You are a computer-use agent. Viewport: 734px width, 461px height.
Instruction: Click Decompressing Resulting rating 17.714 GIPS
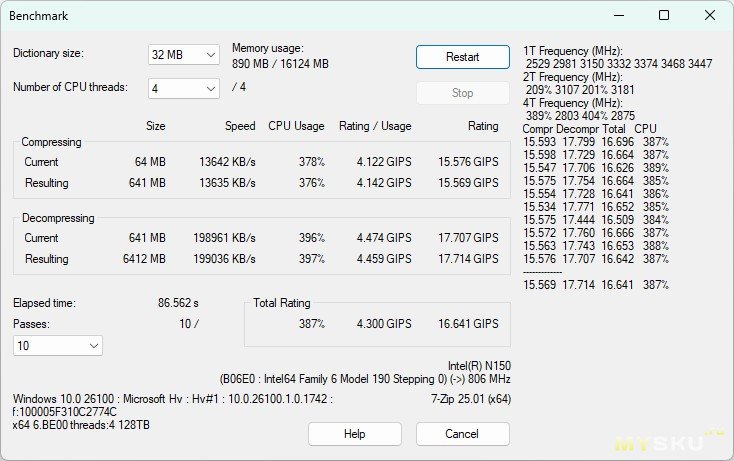(468, 259)
